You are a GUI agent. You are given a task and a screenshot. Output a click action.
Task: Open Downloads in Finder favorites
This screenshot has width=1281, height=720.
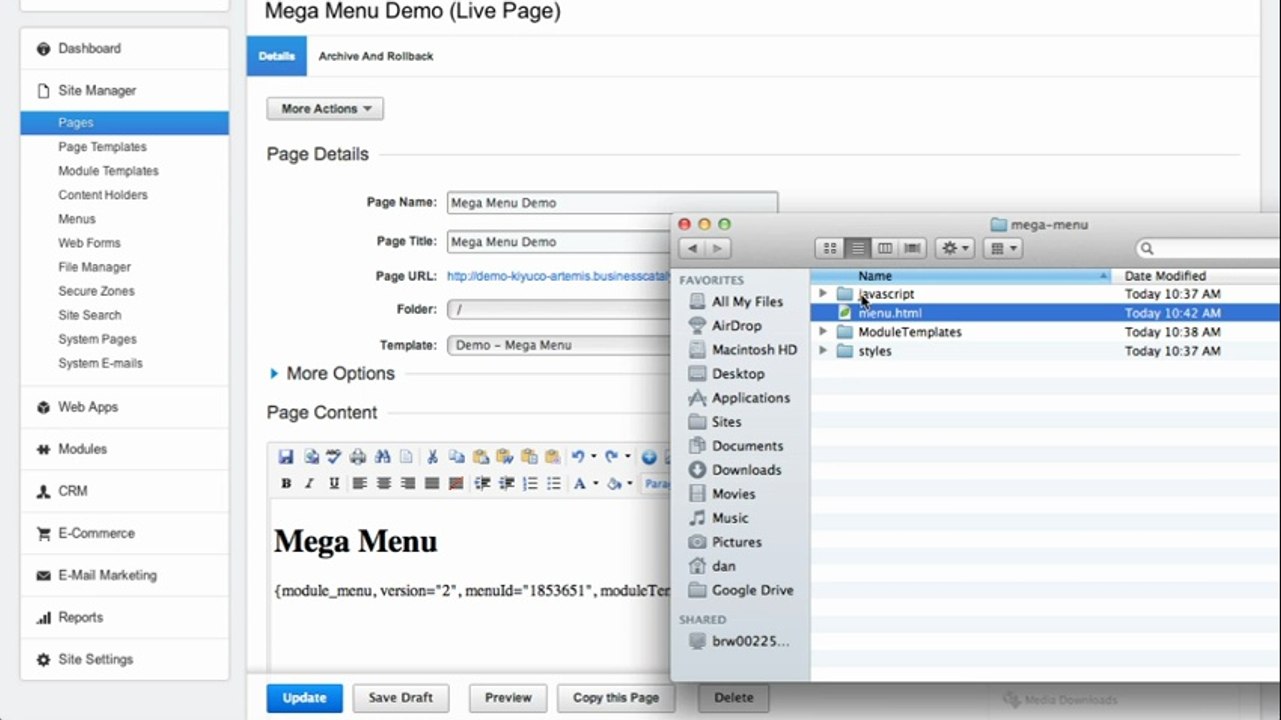(x=746, y=470)
